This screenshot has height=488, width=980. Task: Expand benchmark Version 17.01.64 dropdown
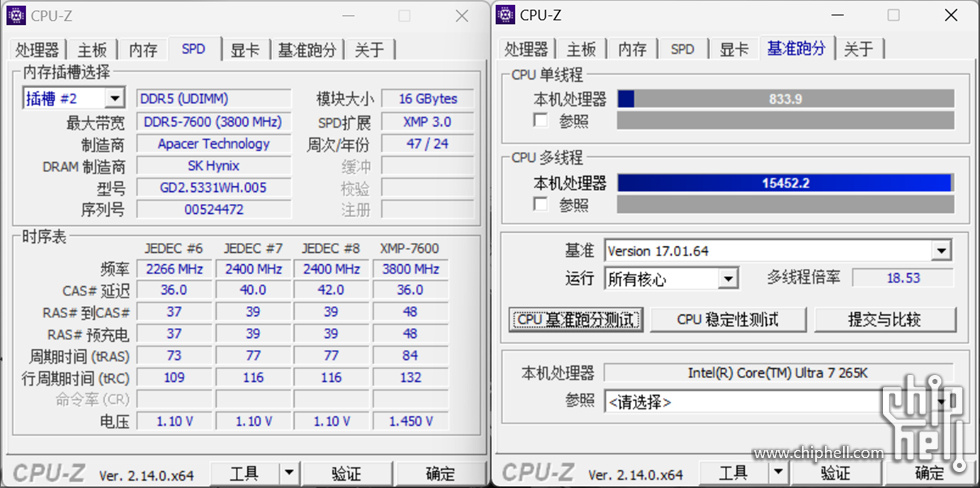pyautogui.click(x=941, y=251)
